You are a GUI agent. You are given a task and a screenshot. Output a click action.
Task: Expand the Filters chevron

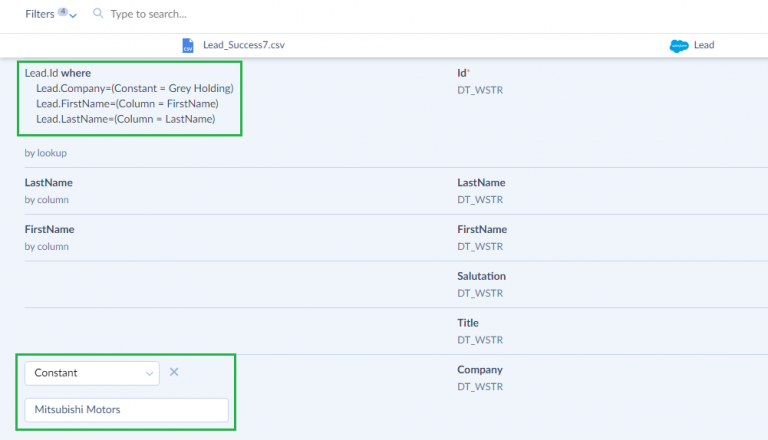coord(73,16)
